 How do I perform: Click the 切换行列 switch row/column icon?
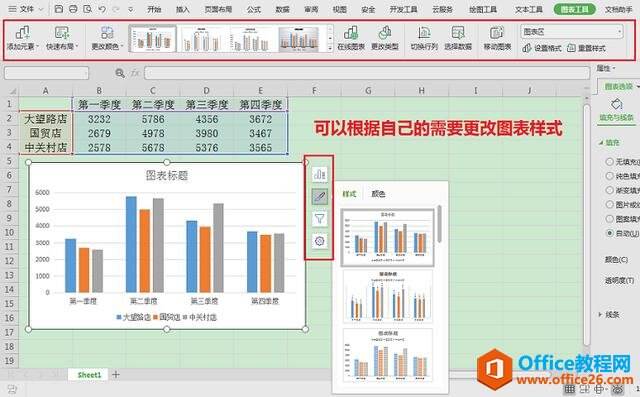(424, 38)
